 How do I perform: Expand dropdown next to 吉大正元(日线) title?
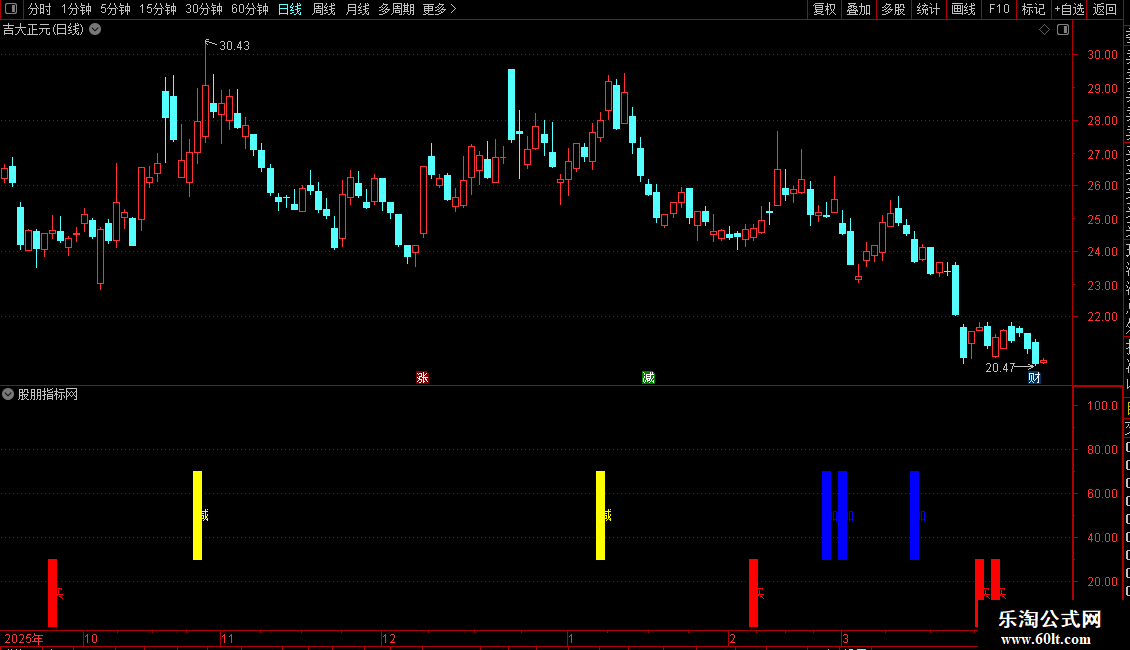(x=95, y=30)
